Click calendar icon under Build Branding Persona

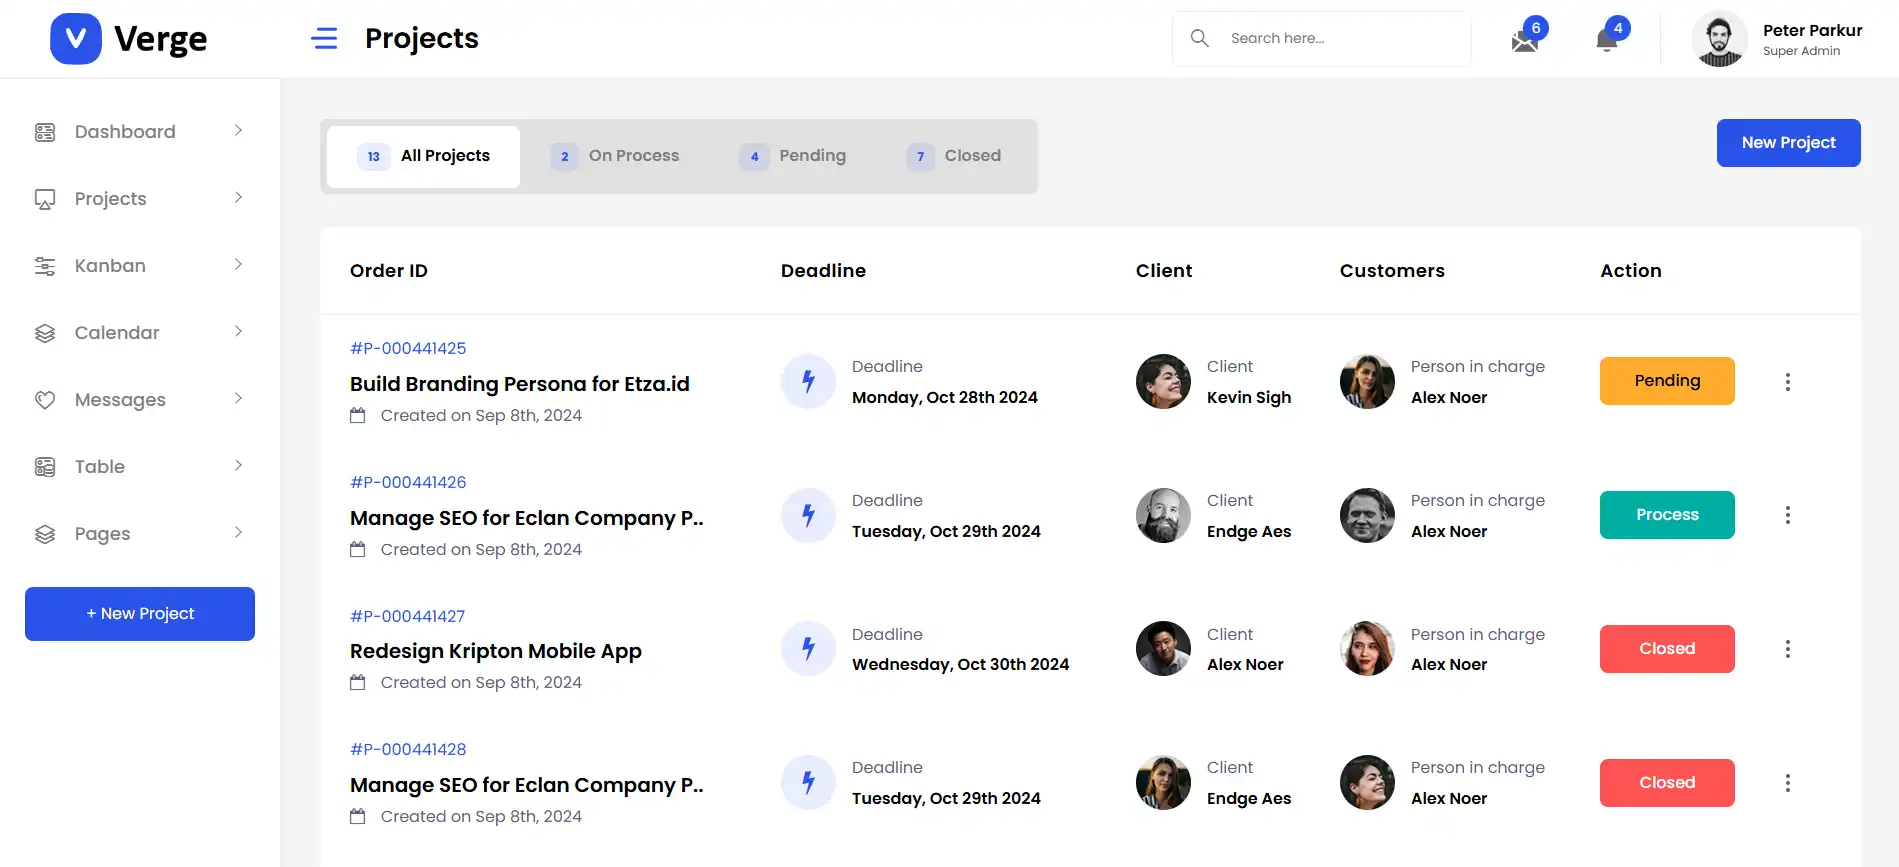tap(358, 415)
